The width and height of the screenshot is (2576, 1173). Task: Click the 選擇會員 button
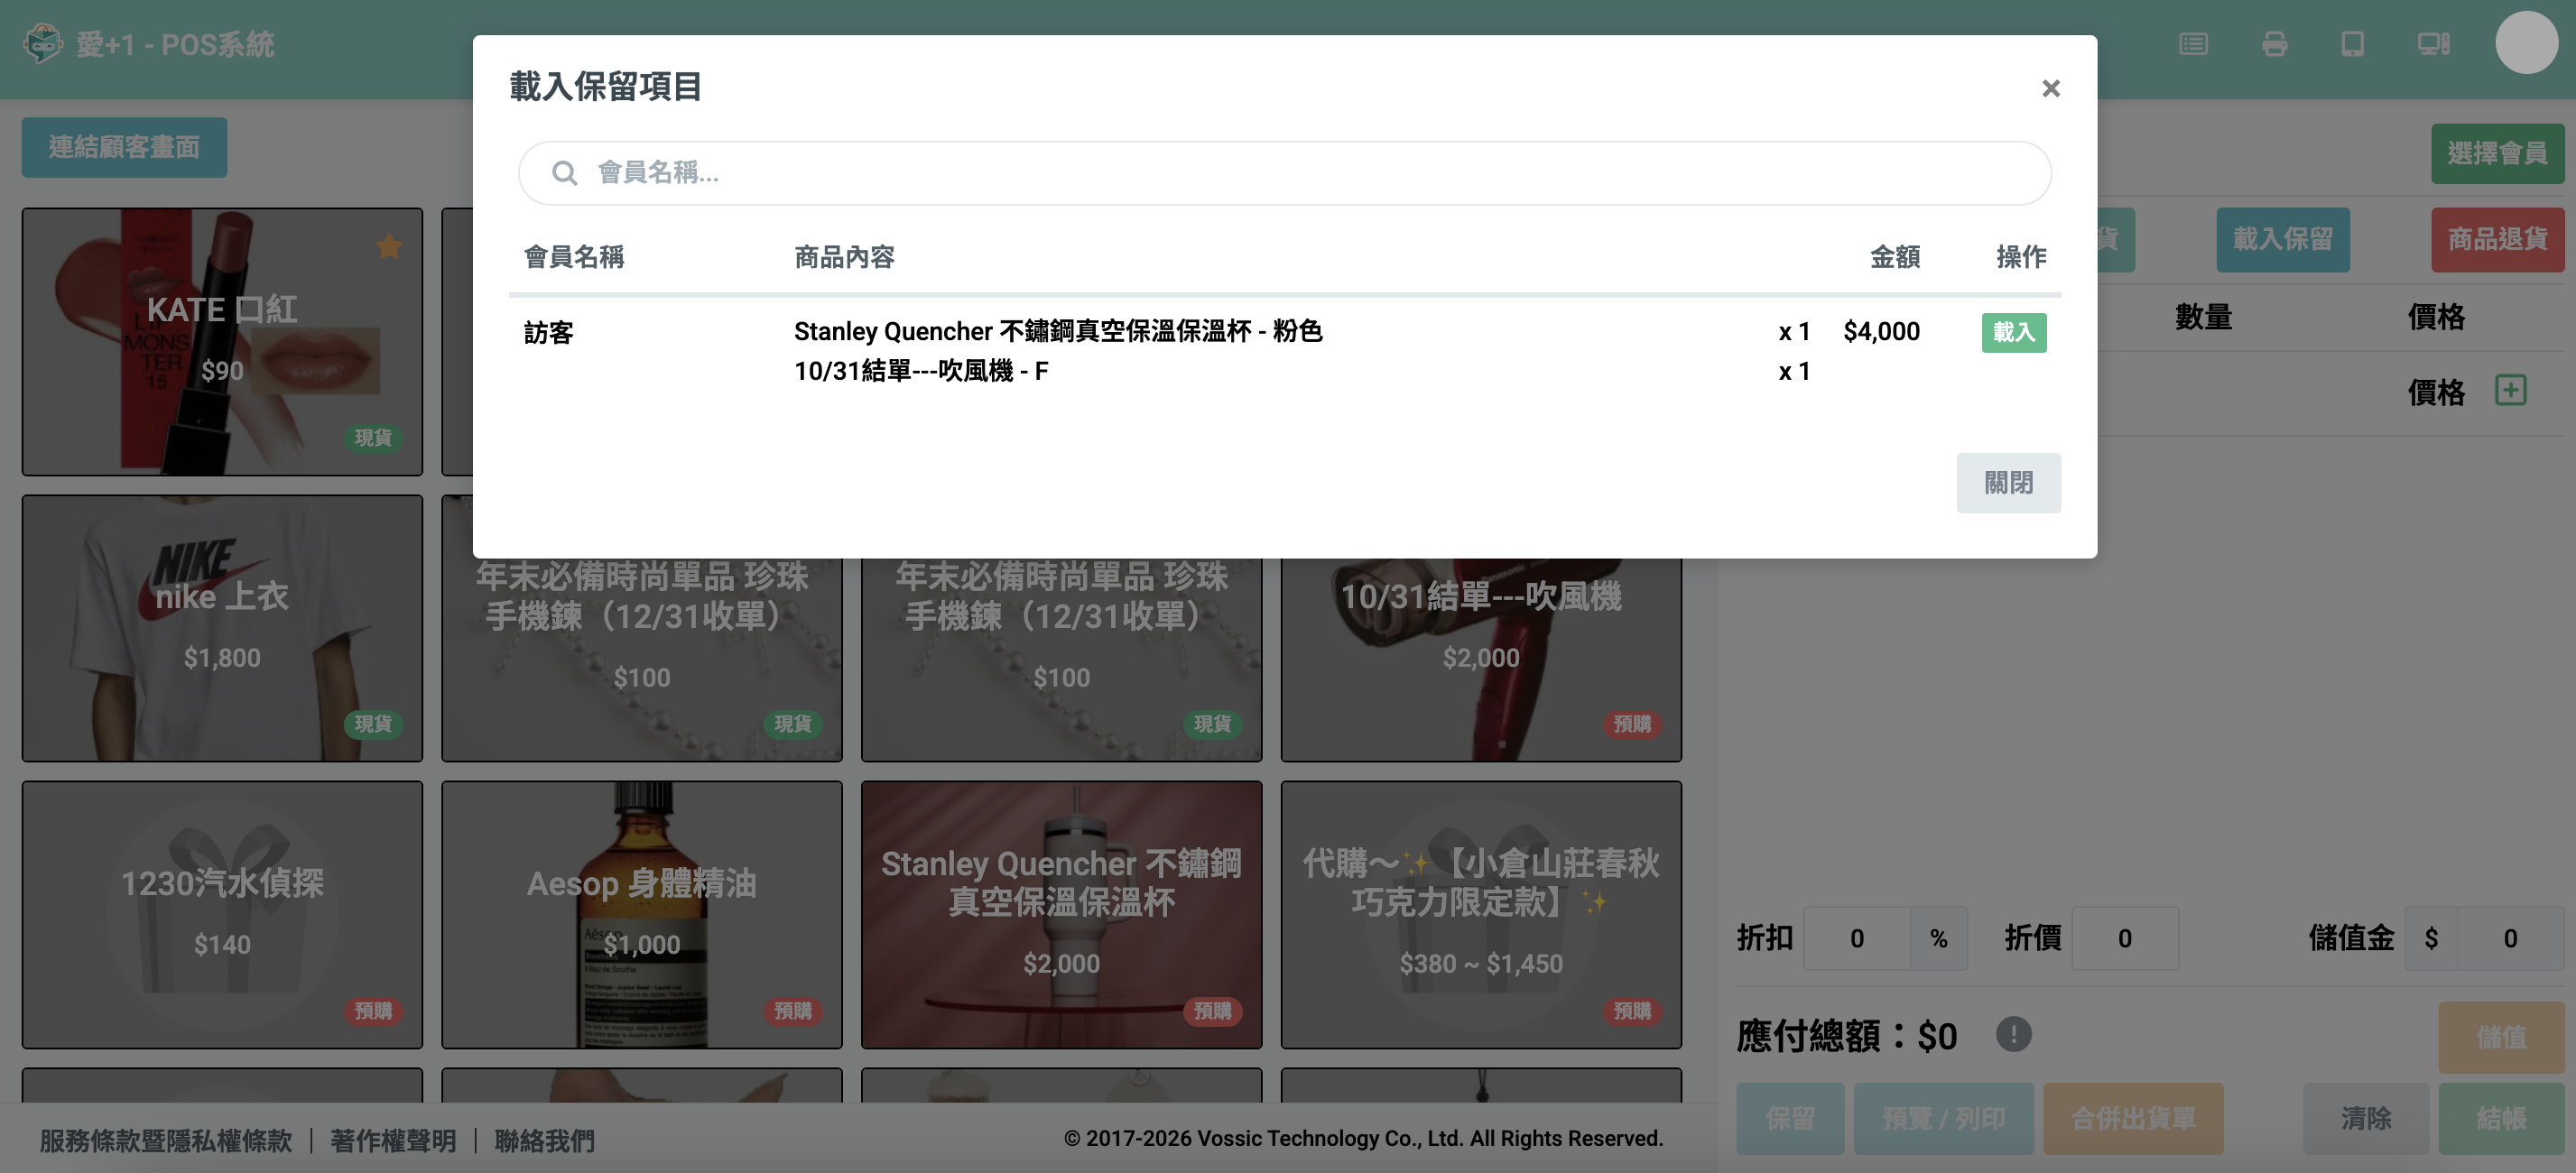coord(2497,154)
